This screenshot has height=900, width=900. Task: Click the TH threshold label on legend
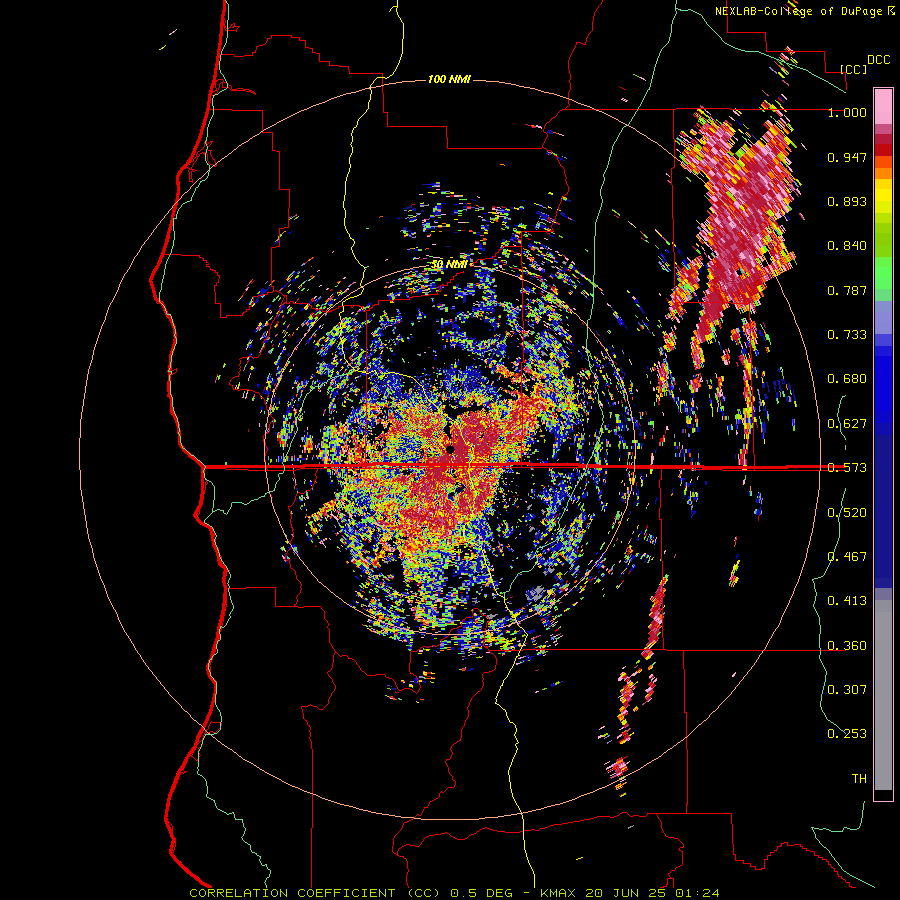click(859, 779)
